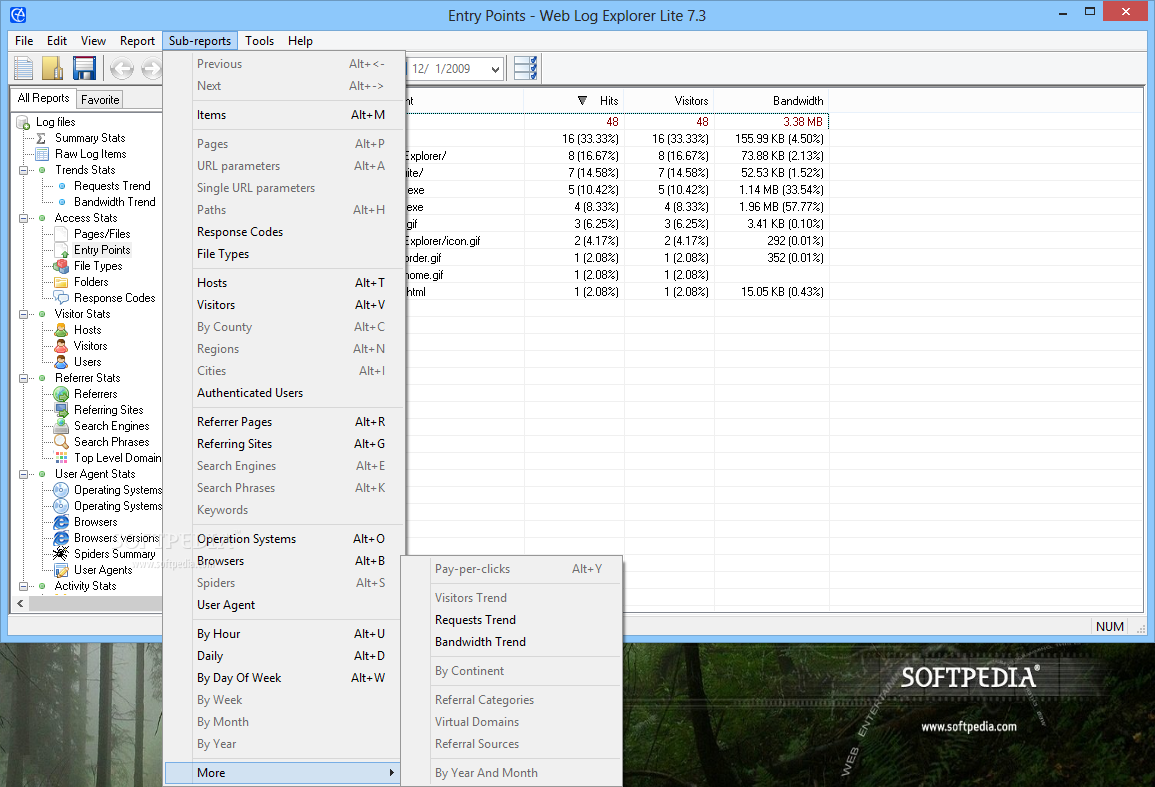Choose Authenticated Users menu entry
The height and width of the screenshot is (787, 1155).
point(284,394)
